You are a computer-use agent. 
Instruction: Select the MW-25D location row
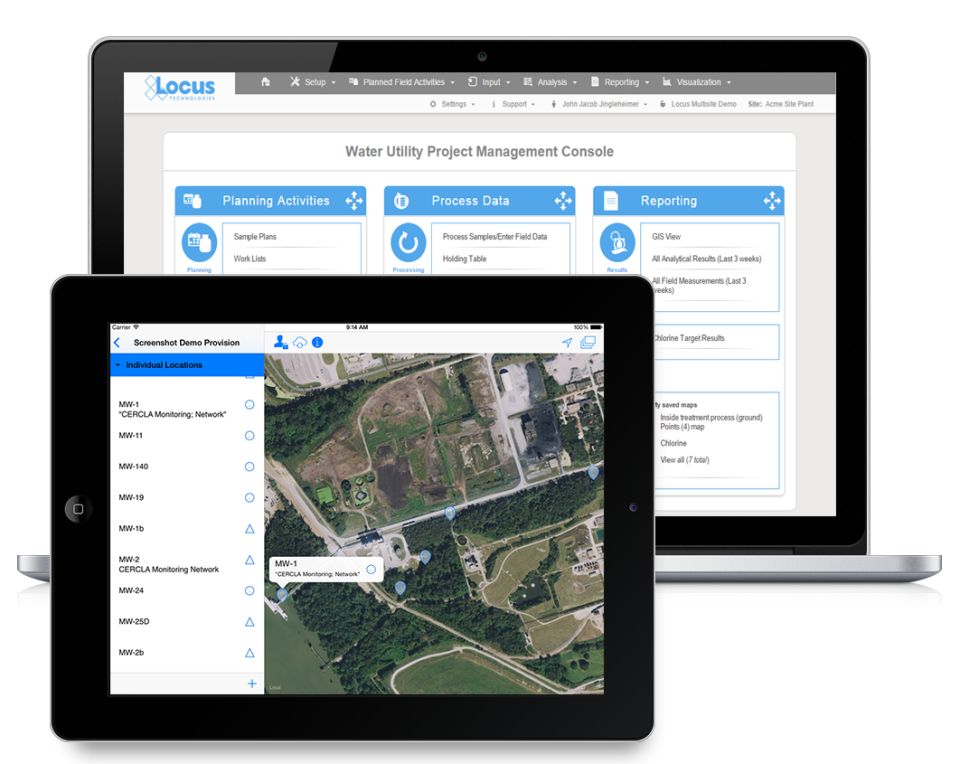pos(187,621)
